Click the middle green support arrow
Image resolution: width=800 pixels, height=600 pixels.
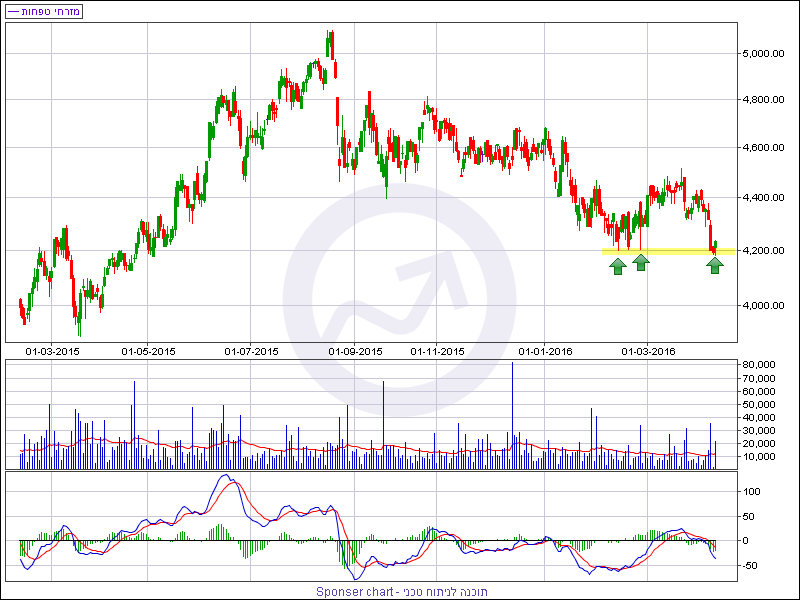coord(641,262)
